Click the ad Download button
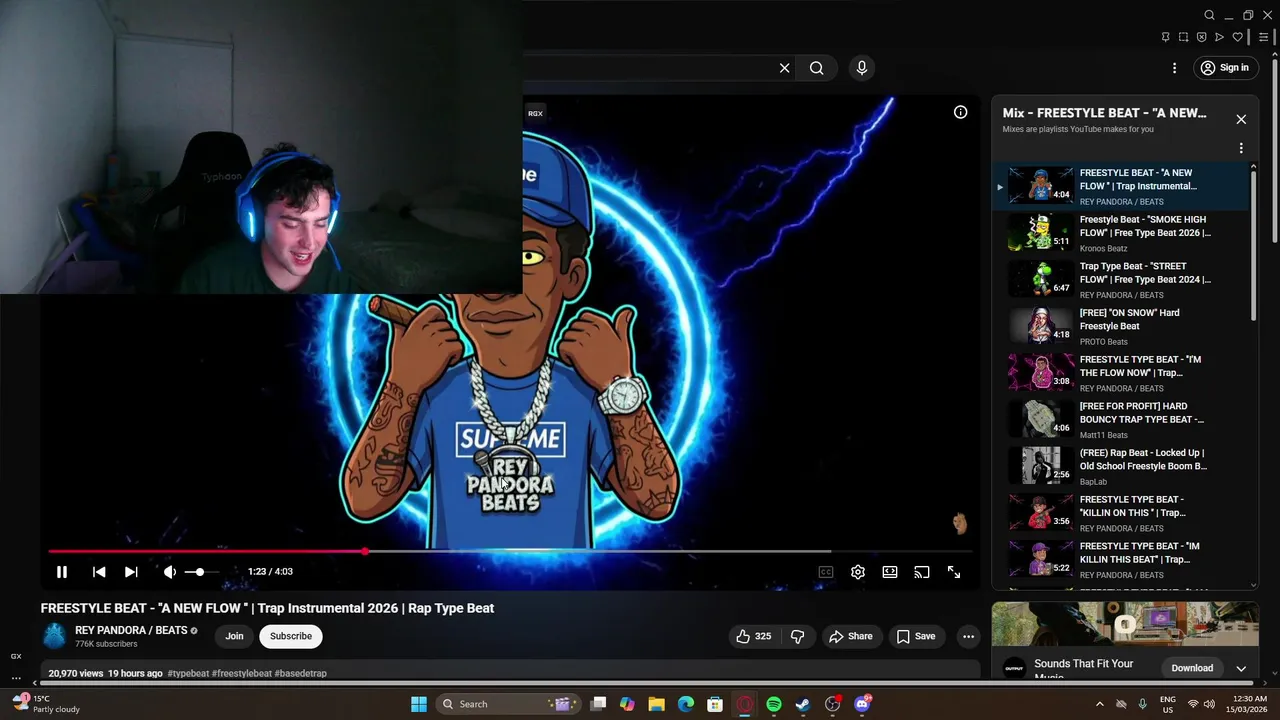Viewport: 1280px width, 720px height. [1192, 668]
